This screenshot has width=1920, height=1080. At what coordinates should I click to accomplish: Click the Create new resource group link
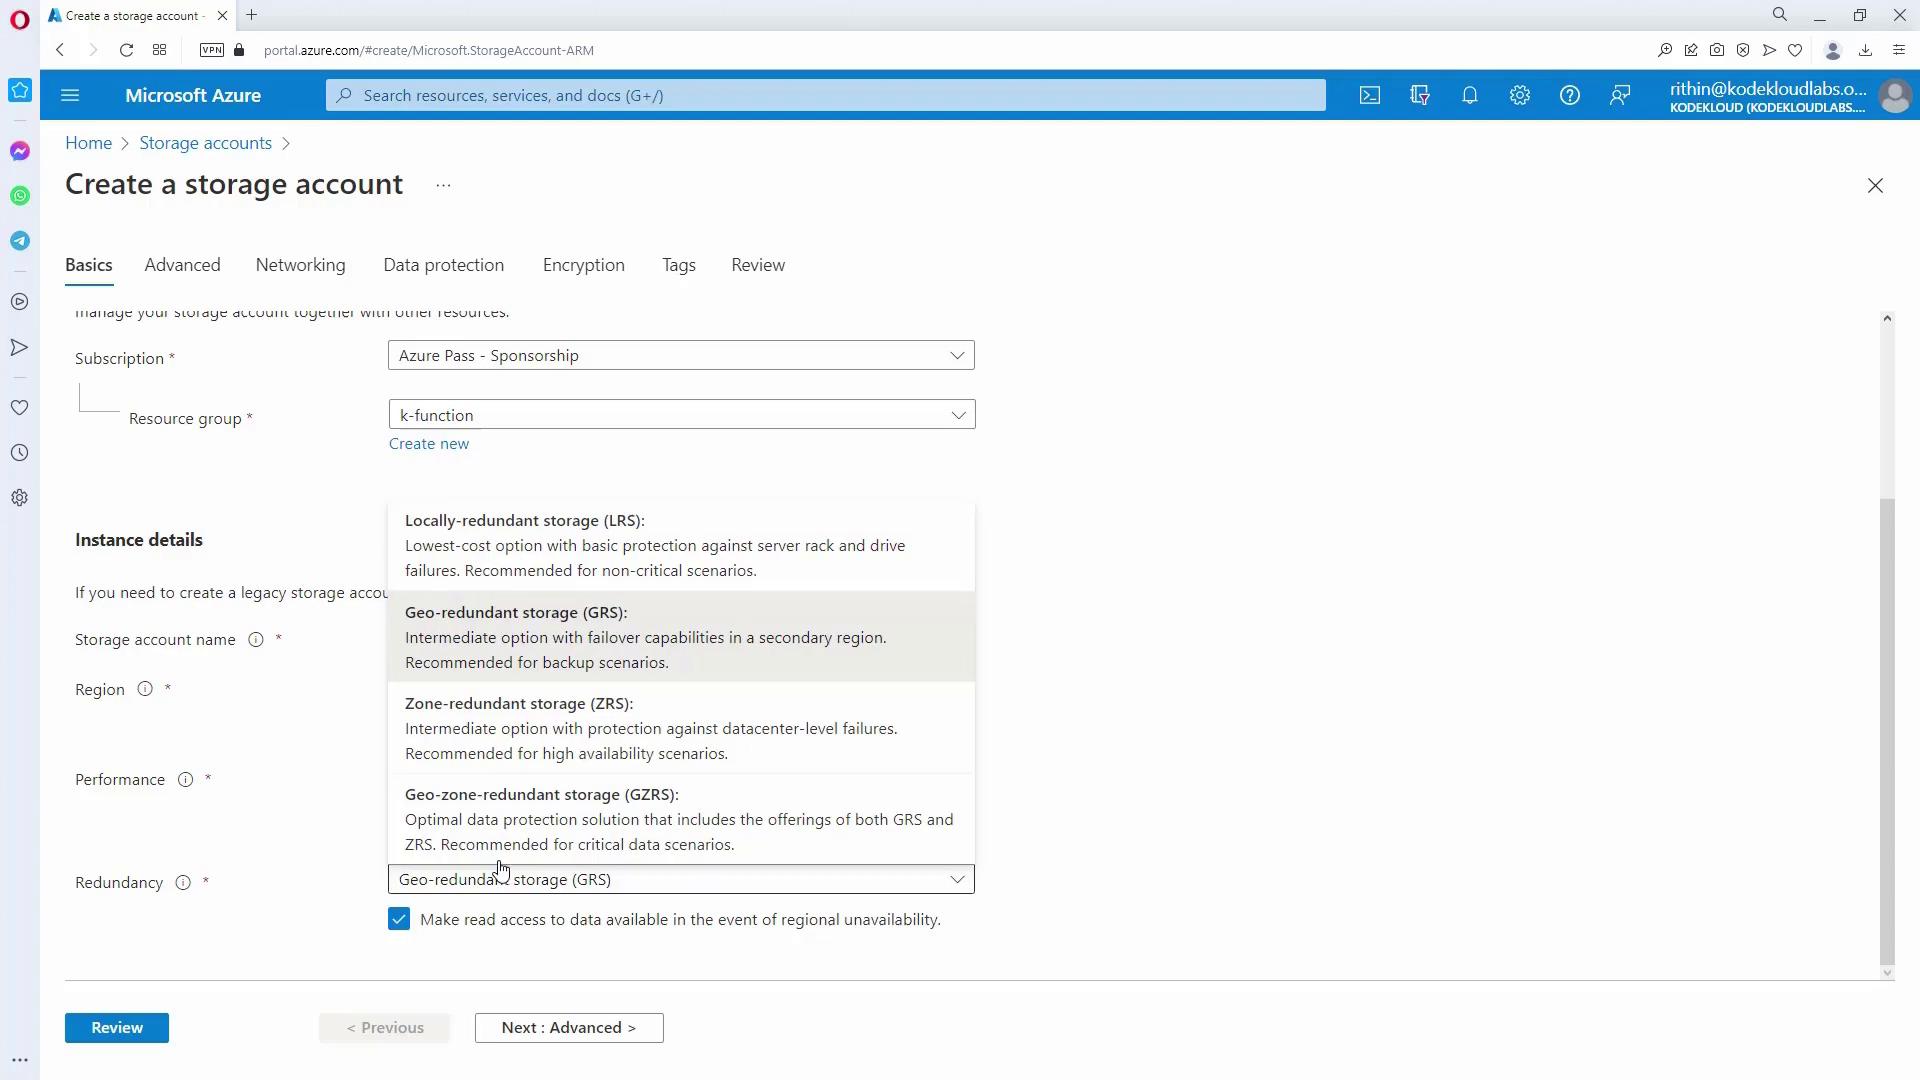pyautogui.click(x=428, y=444)
